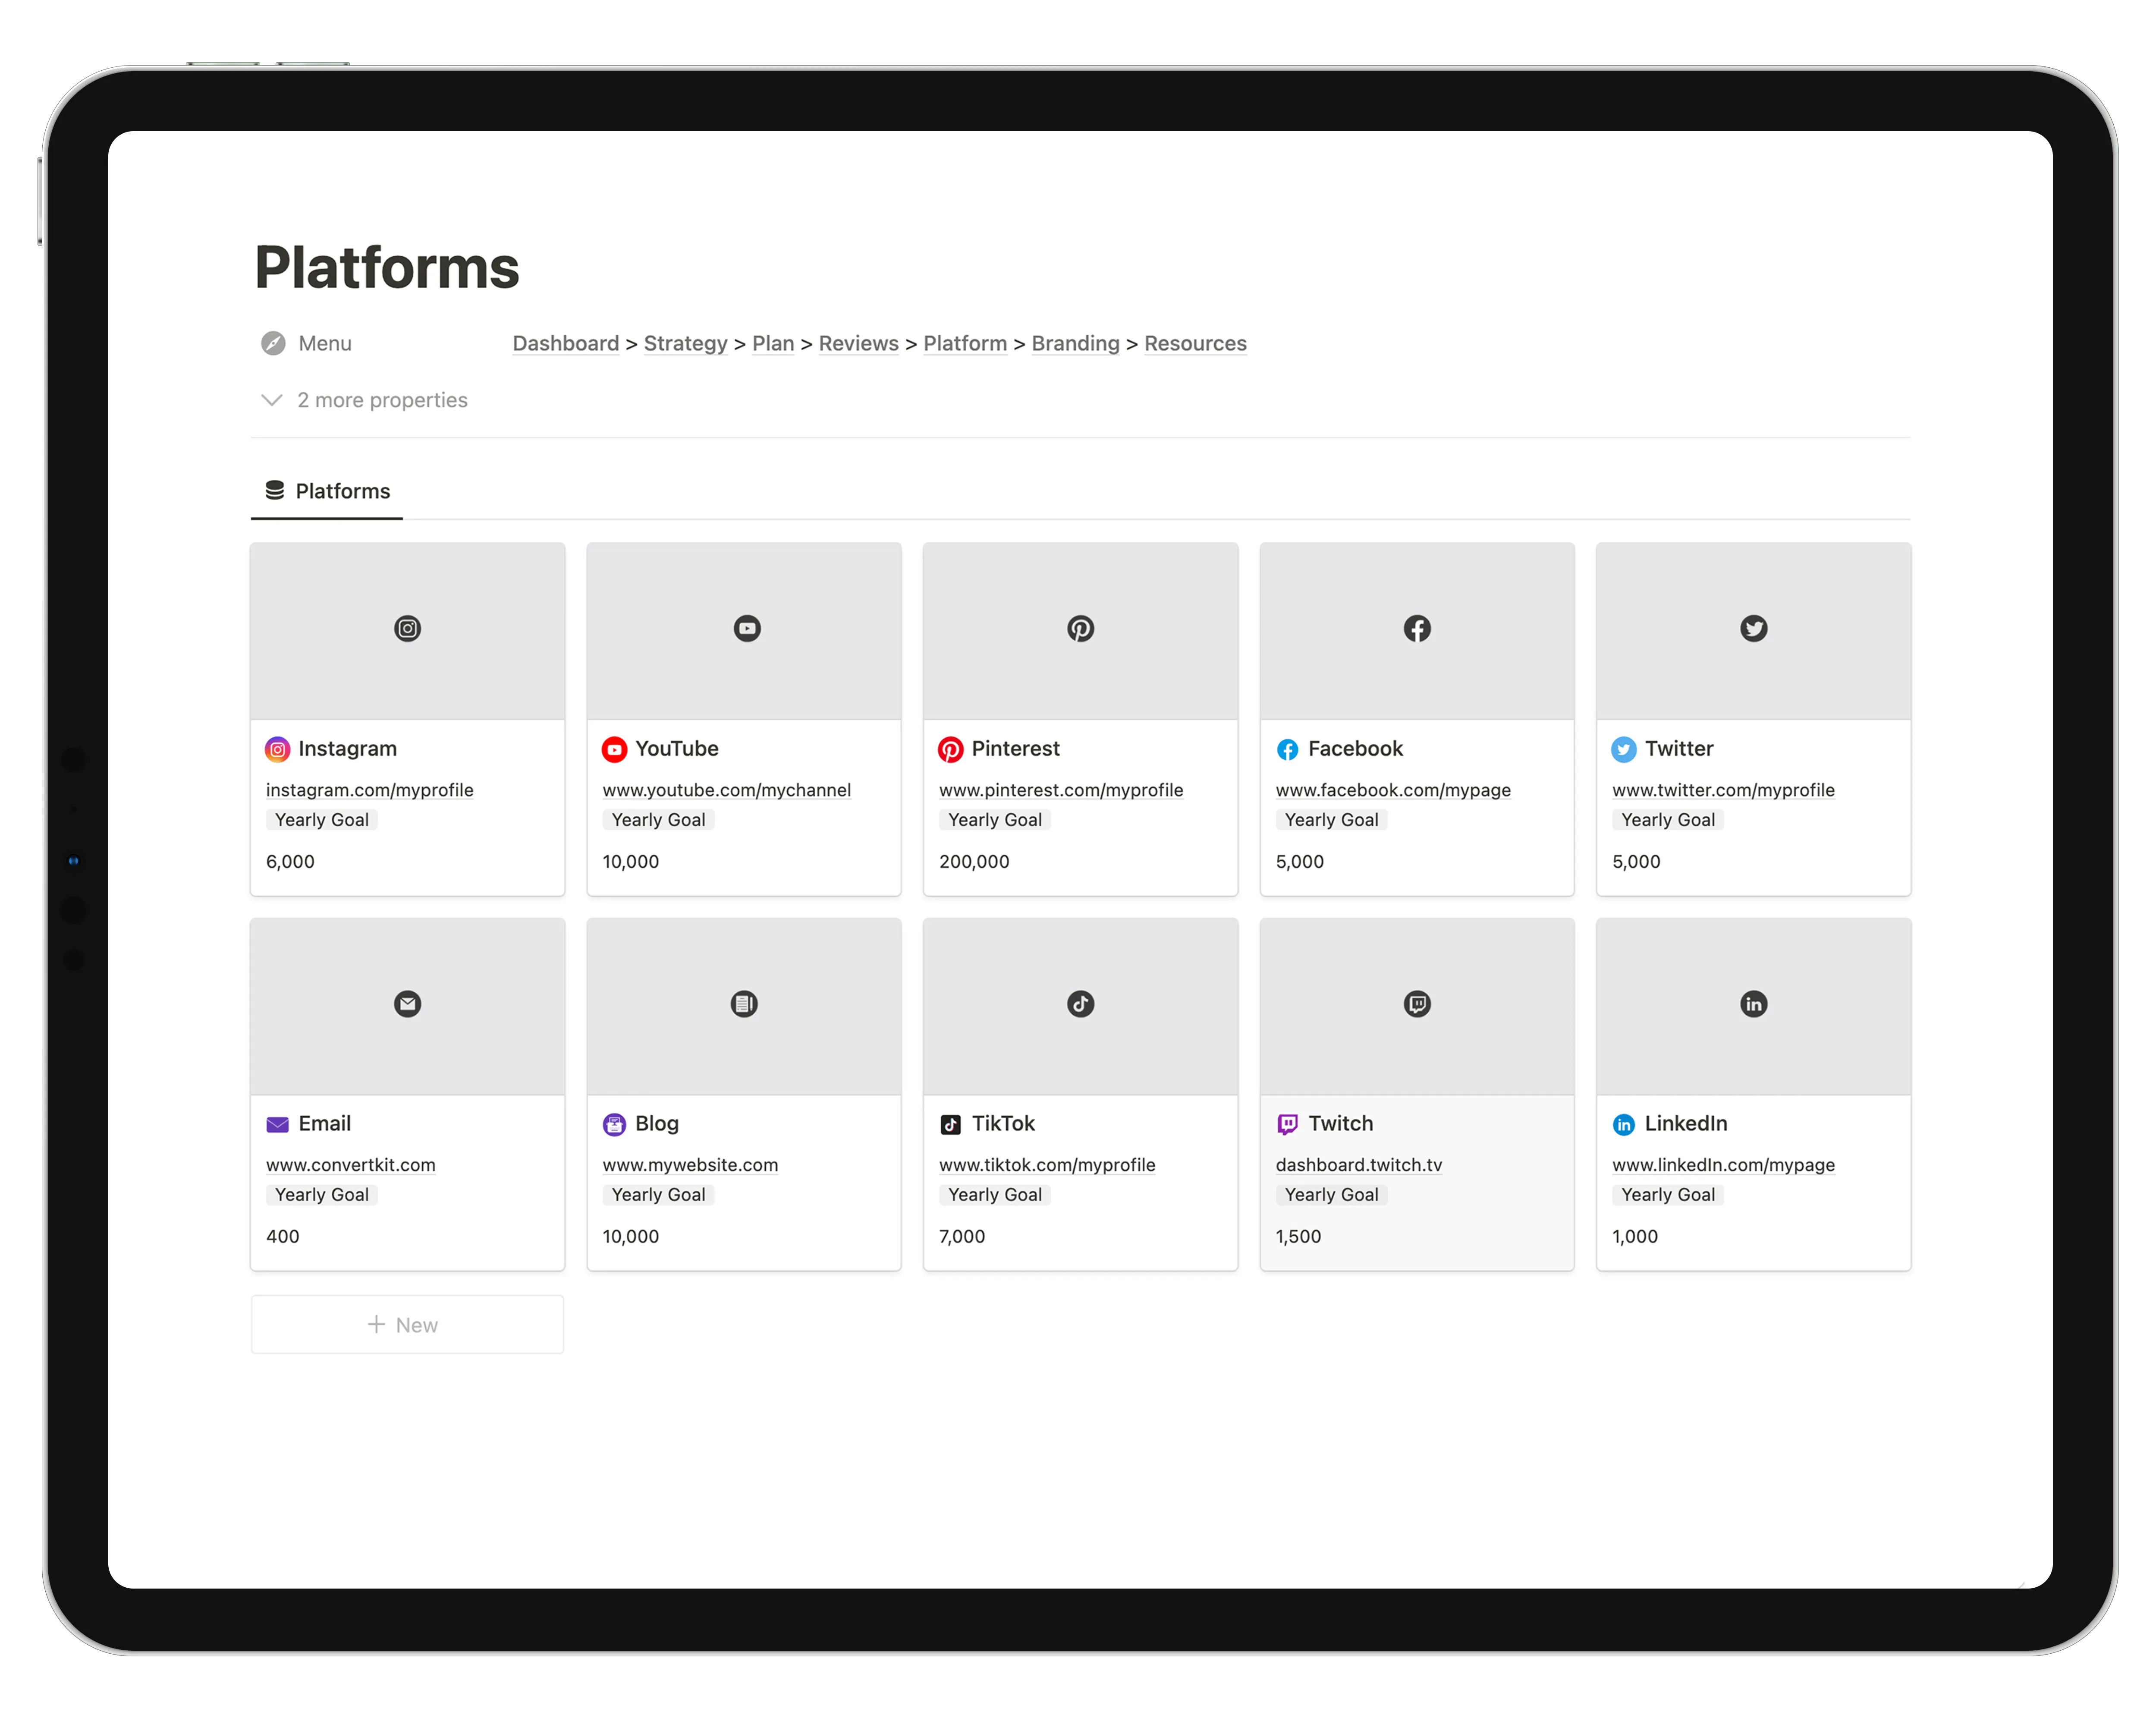Click the red YouTube icon beside the YouTube title
Image resolution: width=2156 pixels, height=1718 pixels.
point(614,749)
